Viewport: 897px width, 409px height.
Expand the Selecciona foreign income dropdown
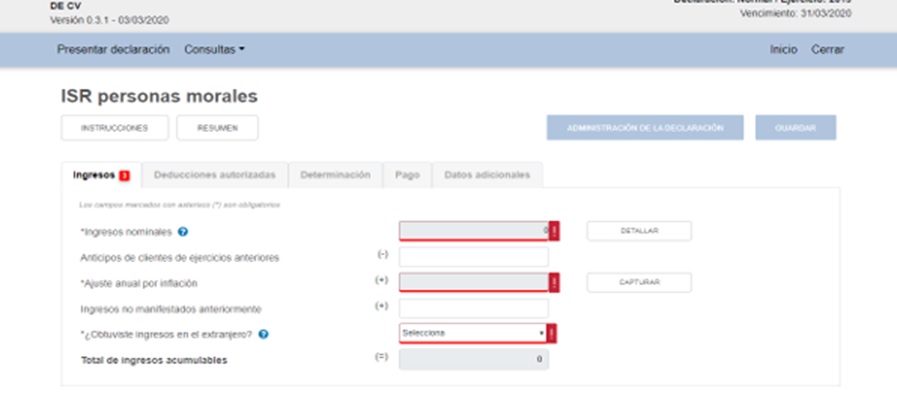click(x=473, y=334)
